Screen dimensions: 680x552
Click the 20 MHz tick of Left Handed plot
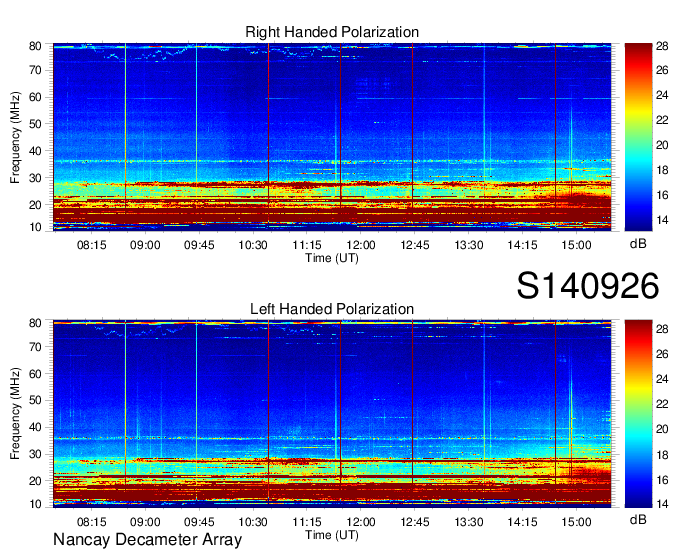[35, 481]
